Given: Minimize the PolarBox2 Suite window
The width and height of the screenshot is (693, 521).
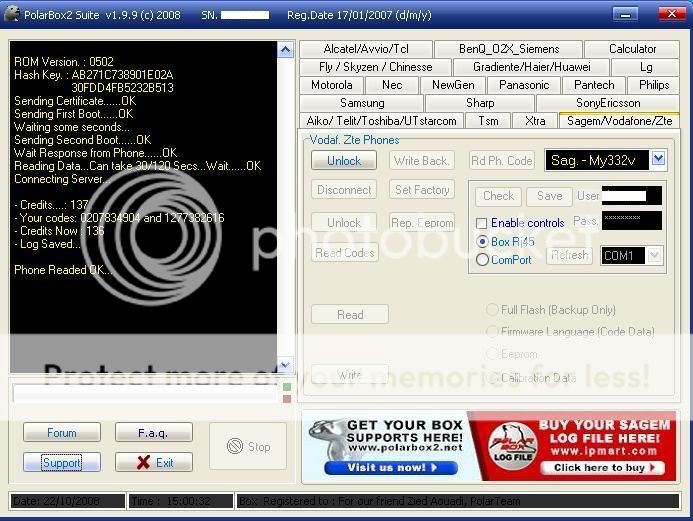Looking at the screenshot, I should click(x=625, y=14).
